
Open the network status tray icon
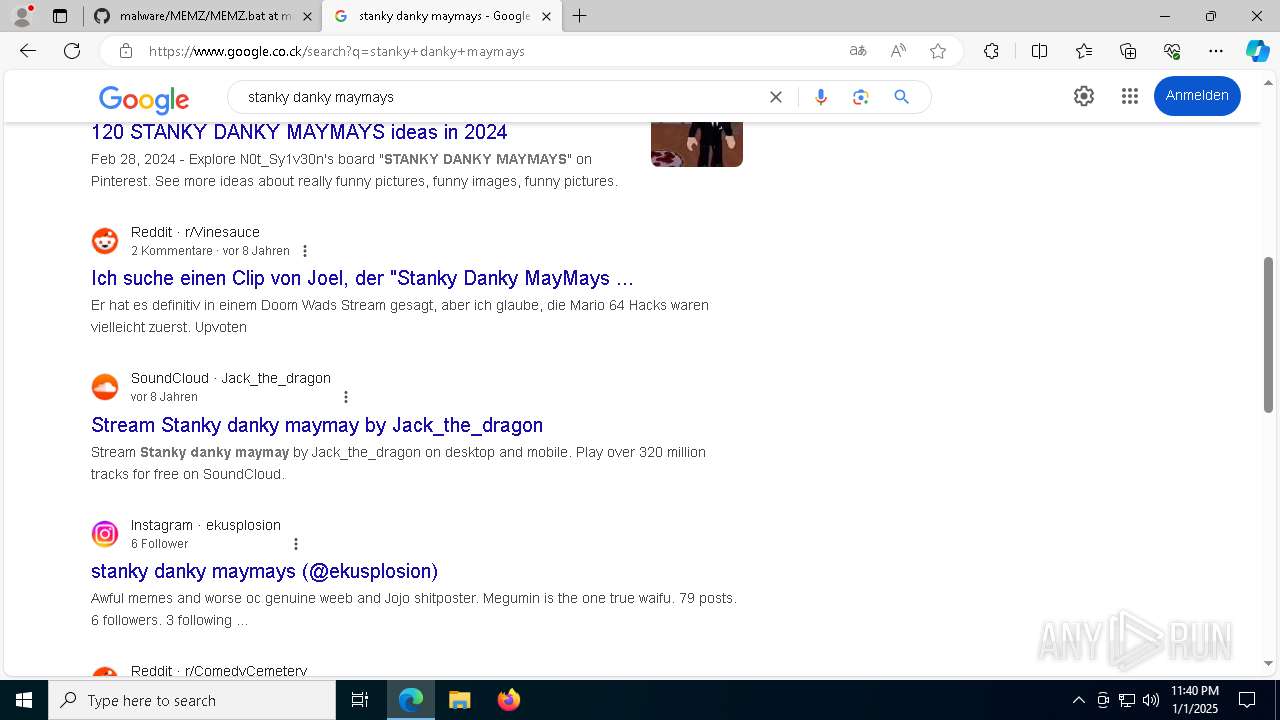pyautogui.click(x=1127, y=700)
